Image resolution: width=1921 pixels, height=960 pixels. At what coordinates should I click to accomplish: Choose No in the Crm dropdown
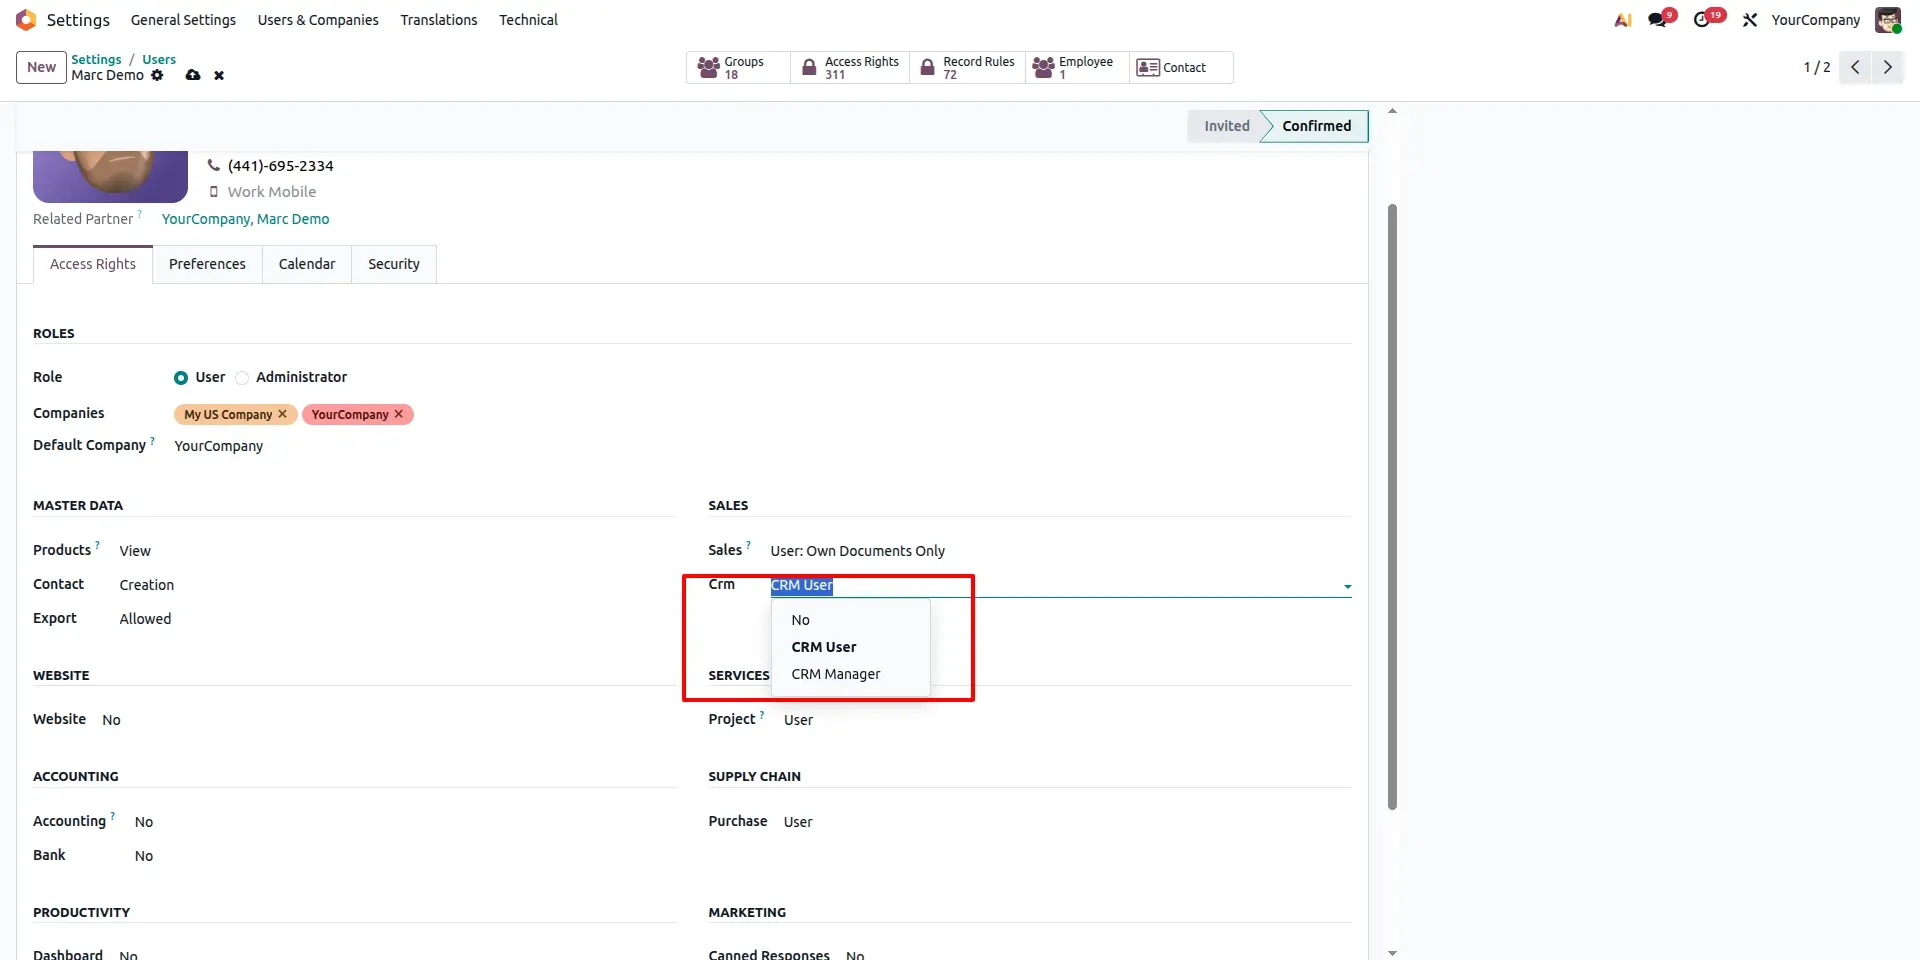[850, 620]
